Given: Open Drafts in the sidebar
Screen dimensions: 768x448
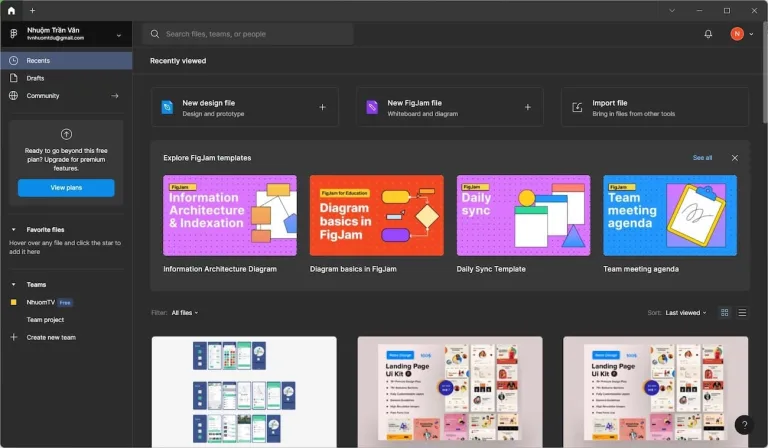Looking at the screenshot, I should coord(35,78).
